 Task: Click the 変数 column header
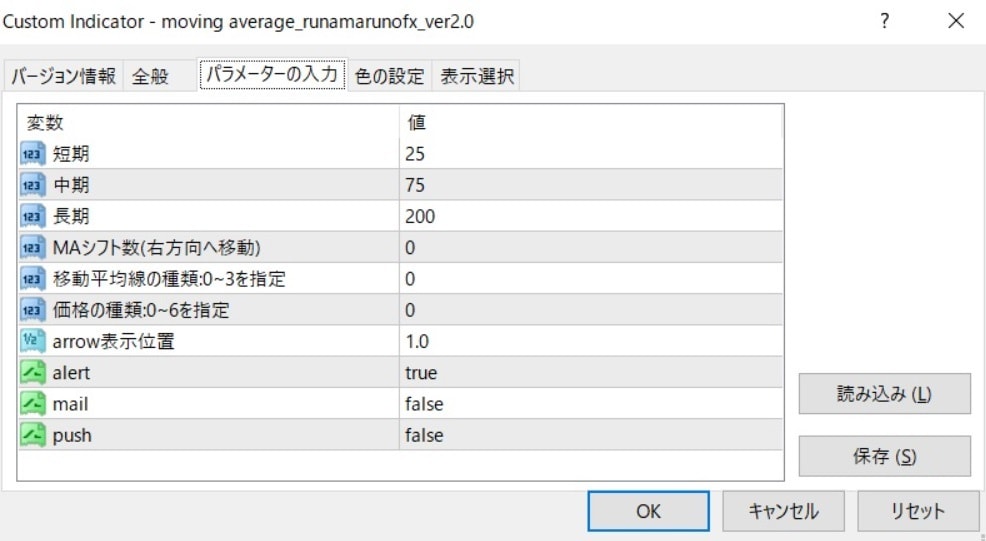click(209, 122)
